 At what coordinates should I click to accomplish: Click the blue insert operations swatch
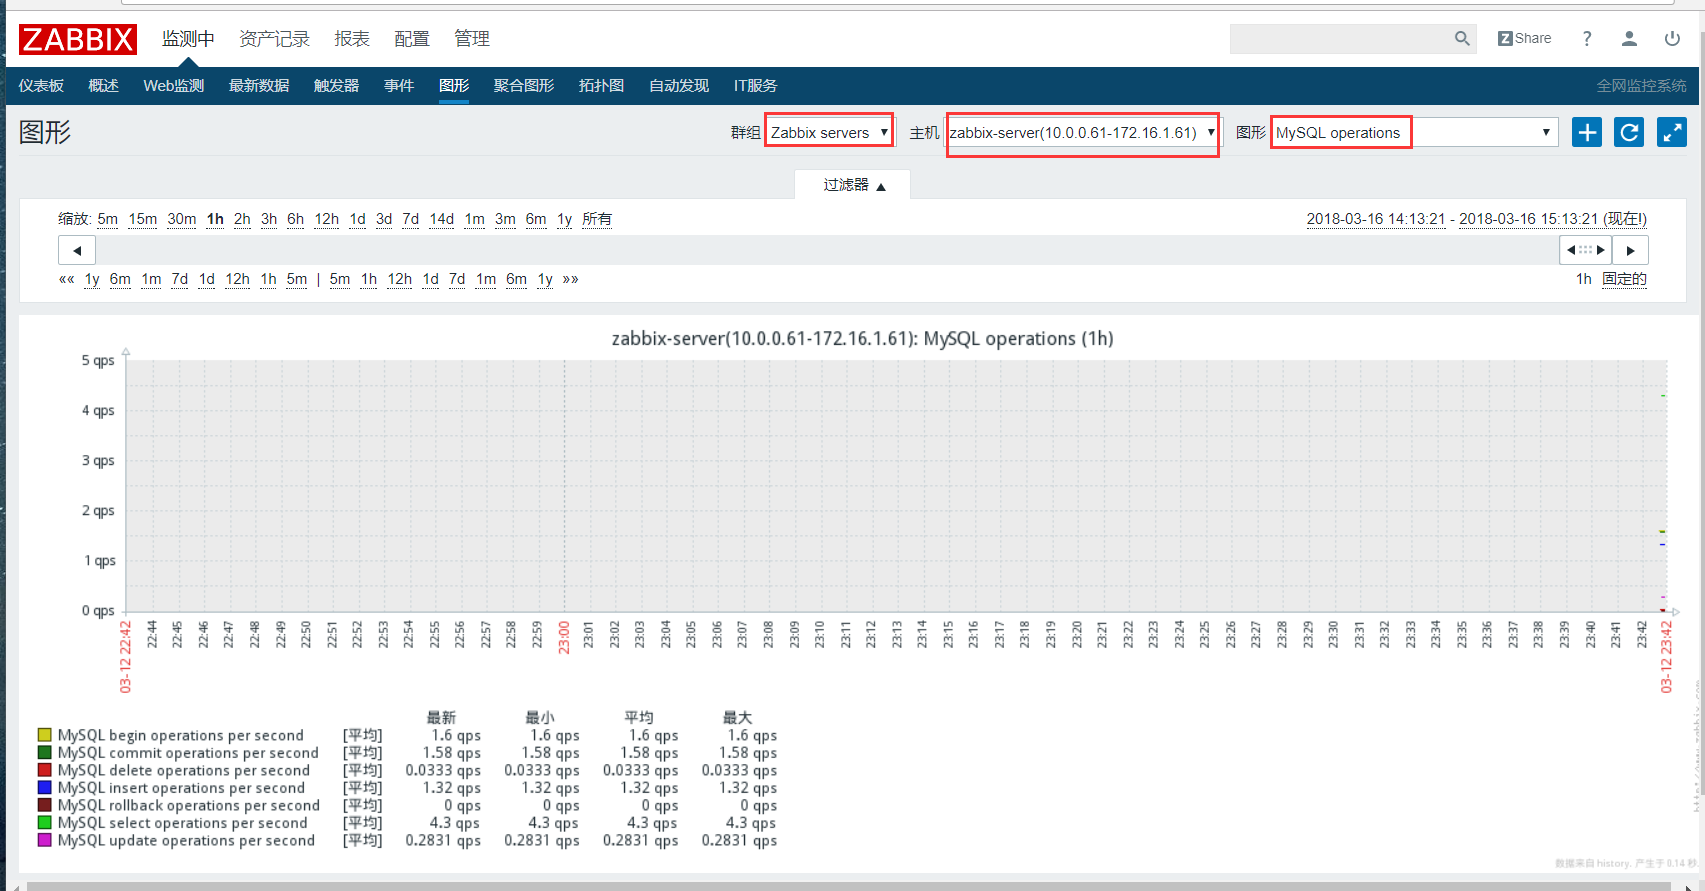coord(44,788)
